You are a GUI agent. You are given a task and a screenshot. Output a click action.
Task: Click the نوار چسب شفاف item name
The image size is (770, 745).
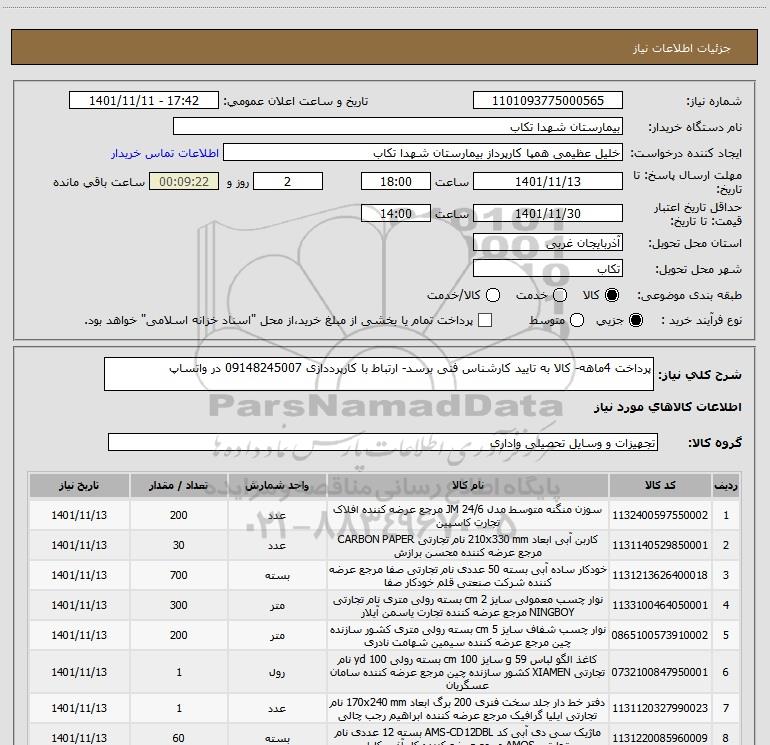468,635
